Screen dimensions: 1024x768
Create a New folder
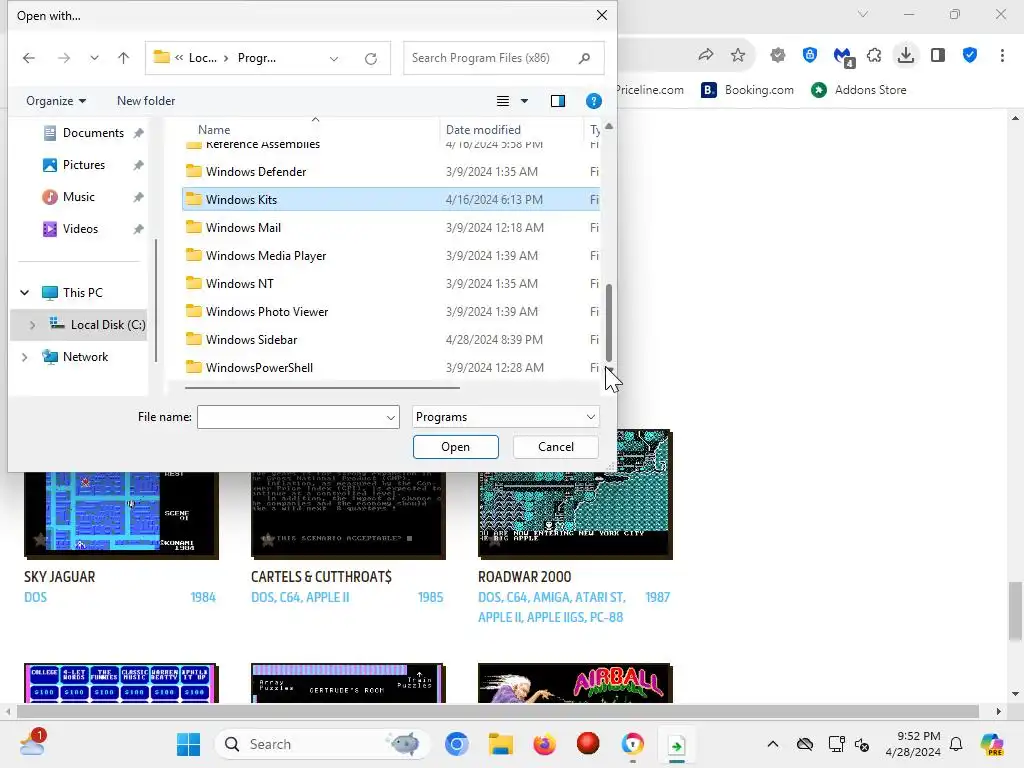(x=146, y=101)
